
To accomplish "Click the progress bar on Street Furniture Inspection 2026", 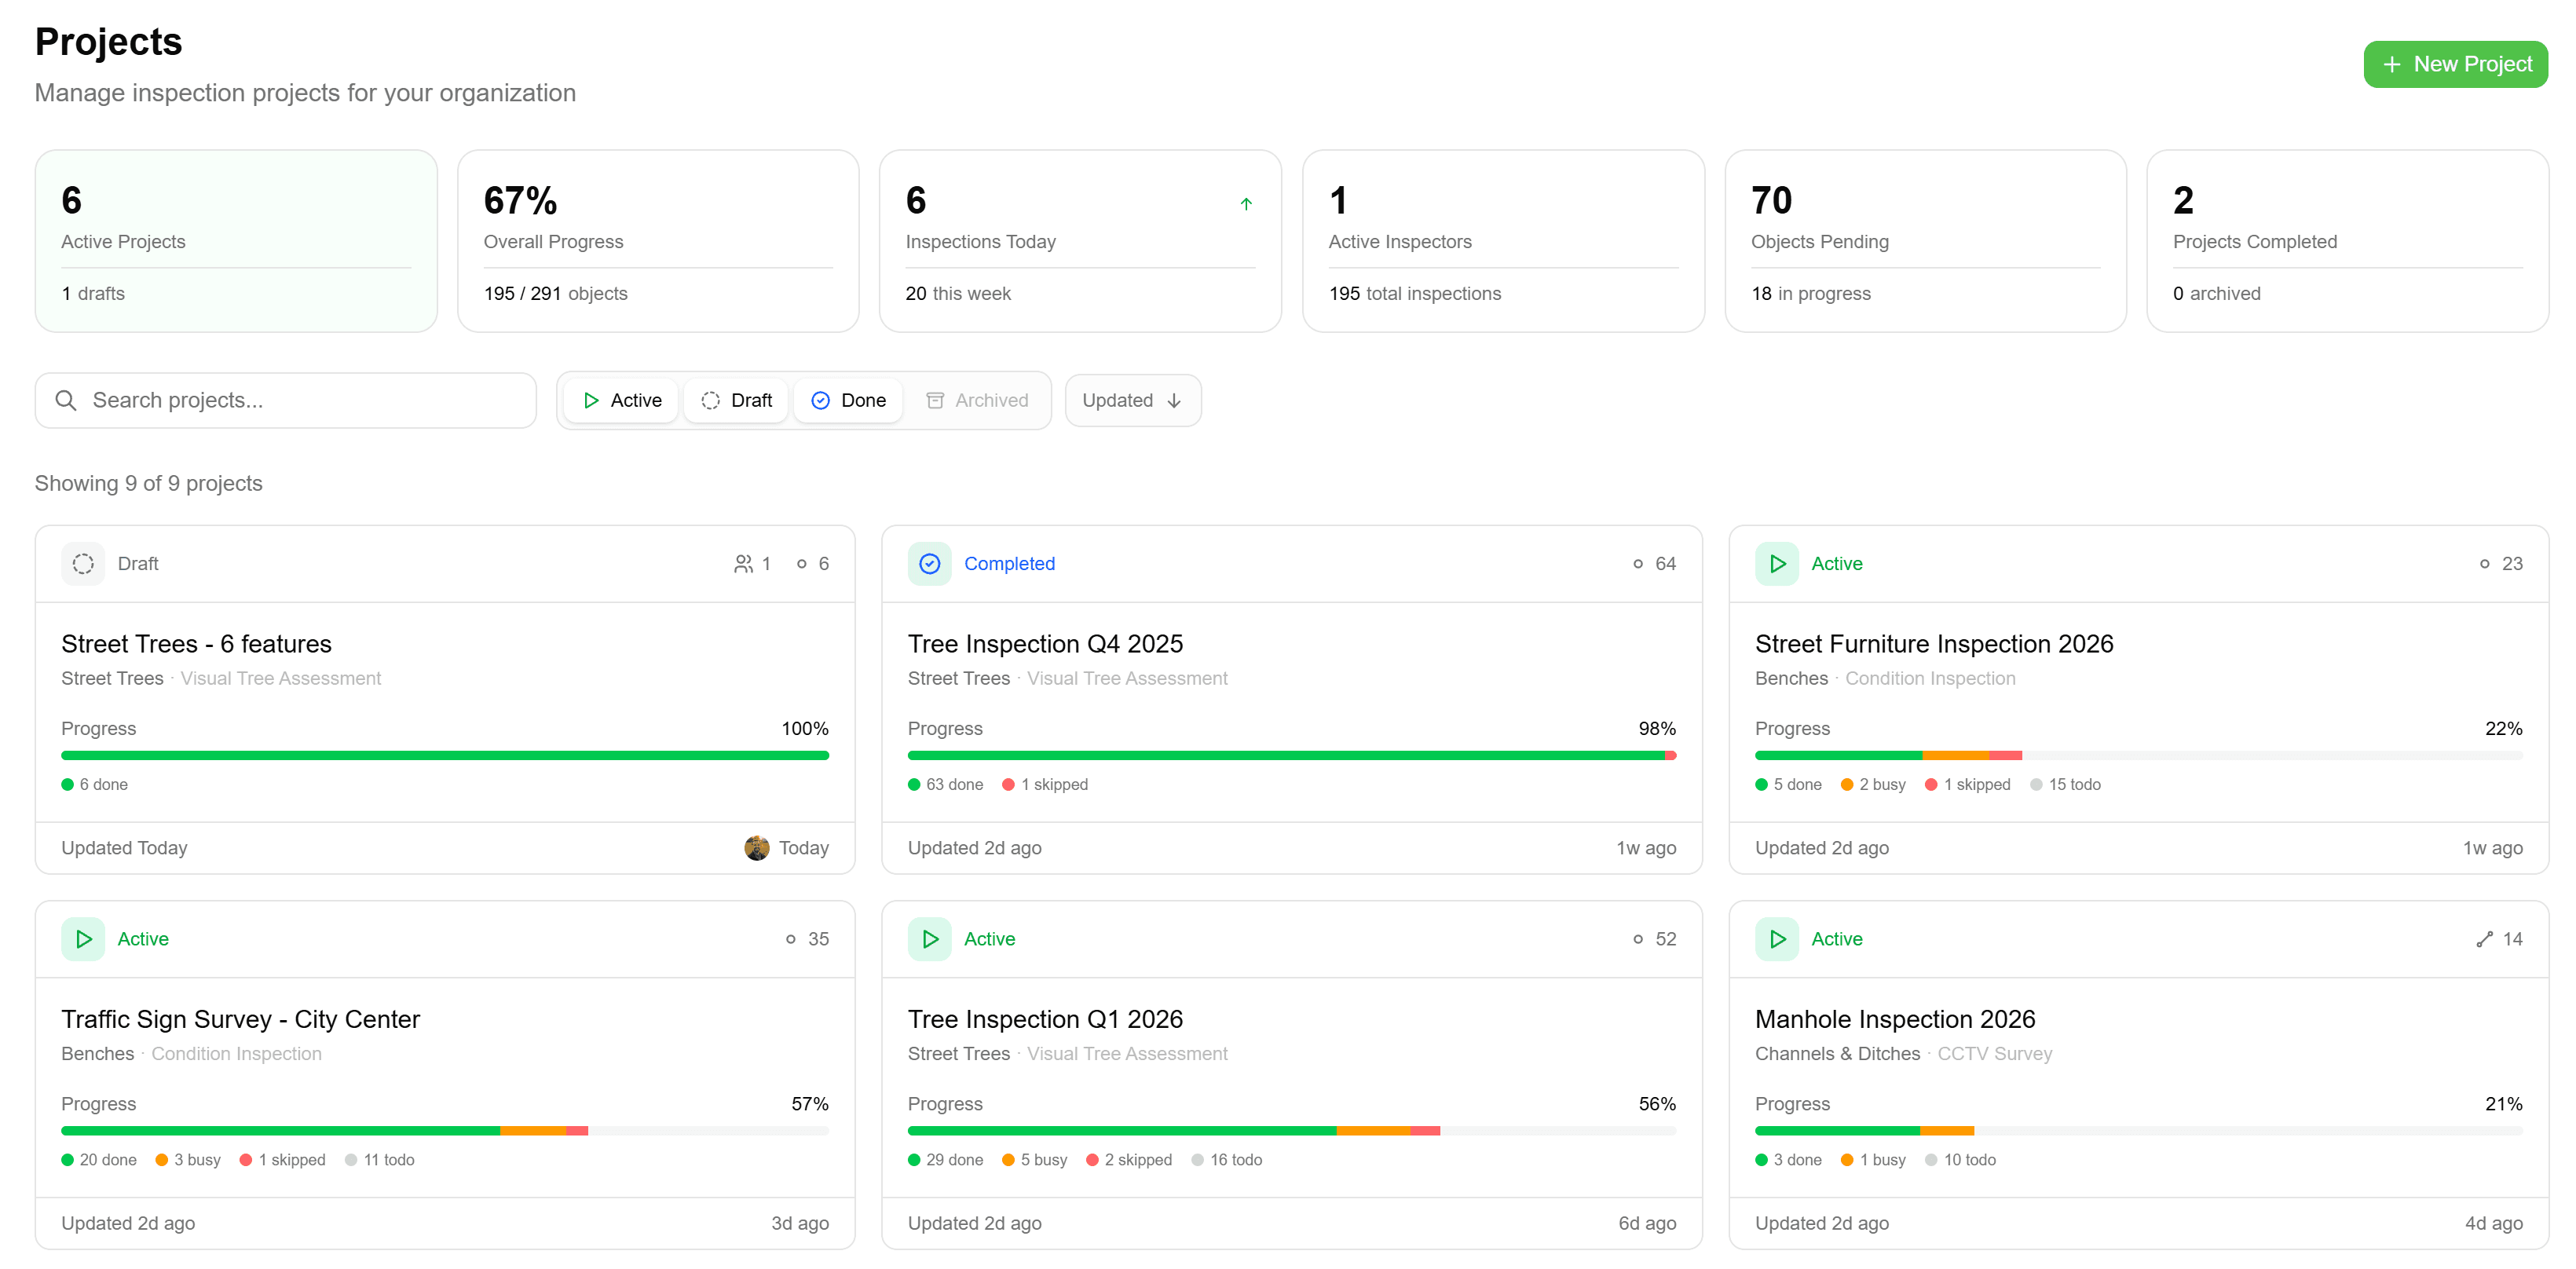I will tap(2140, 755).
